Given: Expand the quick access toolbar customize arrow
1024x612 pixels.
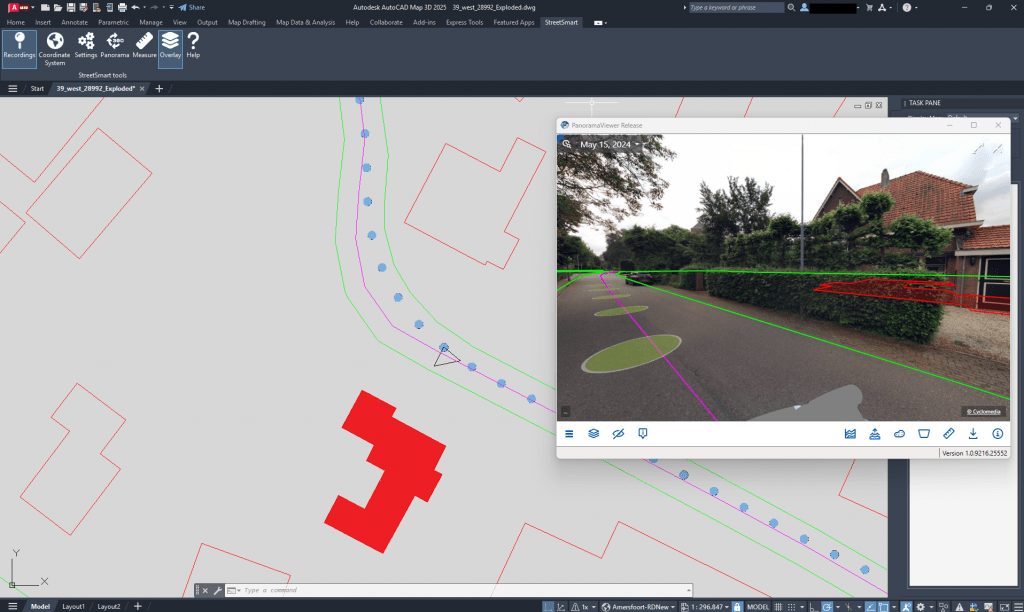Looking at the screenshot, I should point(172,7).
